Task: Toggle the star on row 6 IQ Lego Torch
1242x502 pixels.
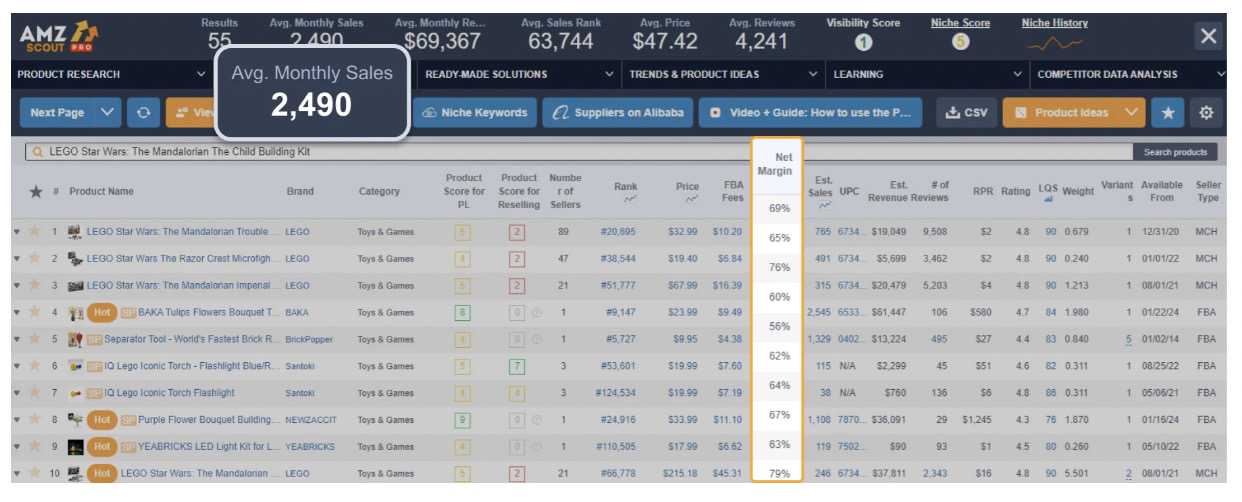Action: 34,366
